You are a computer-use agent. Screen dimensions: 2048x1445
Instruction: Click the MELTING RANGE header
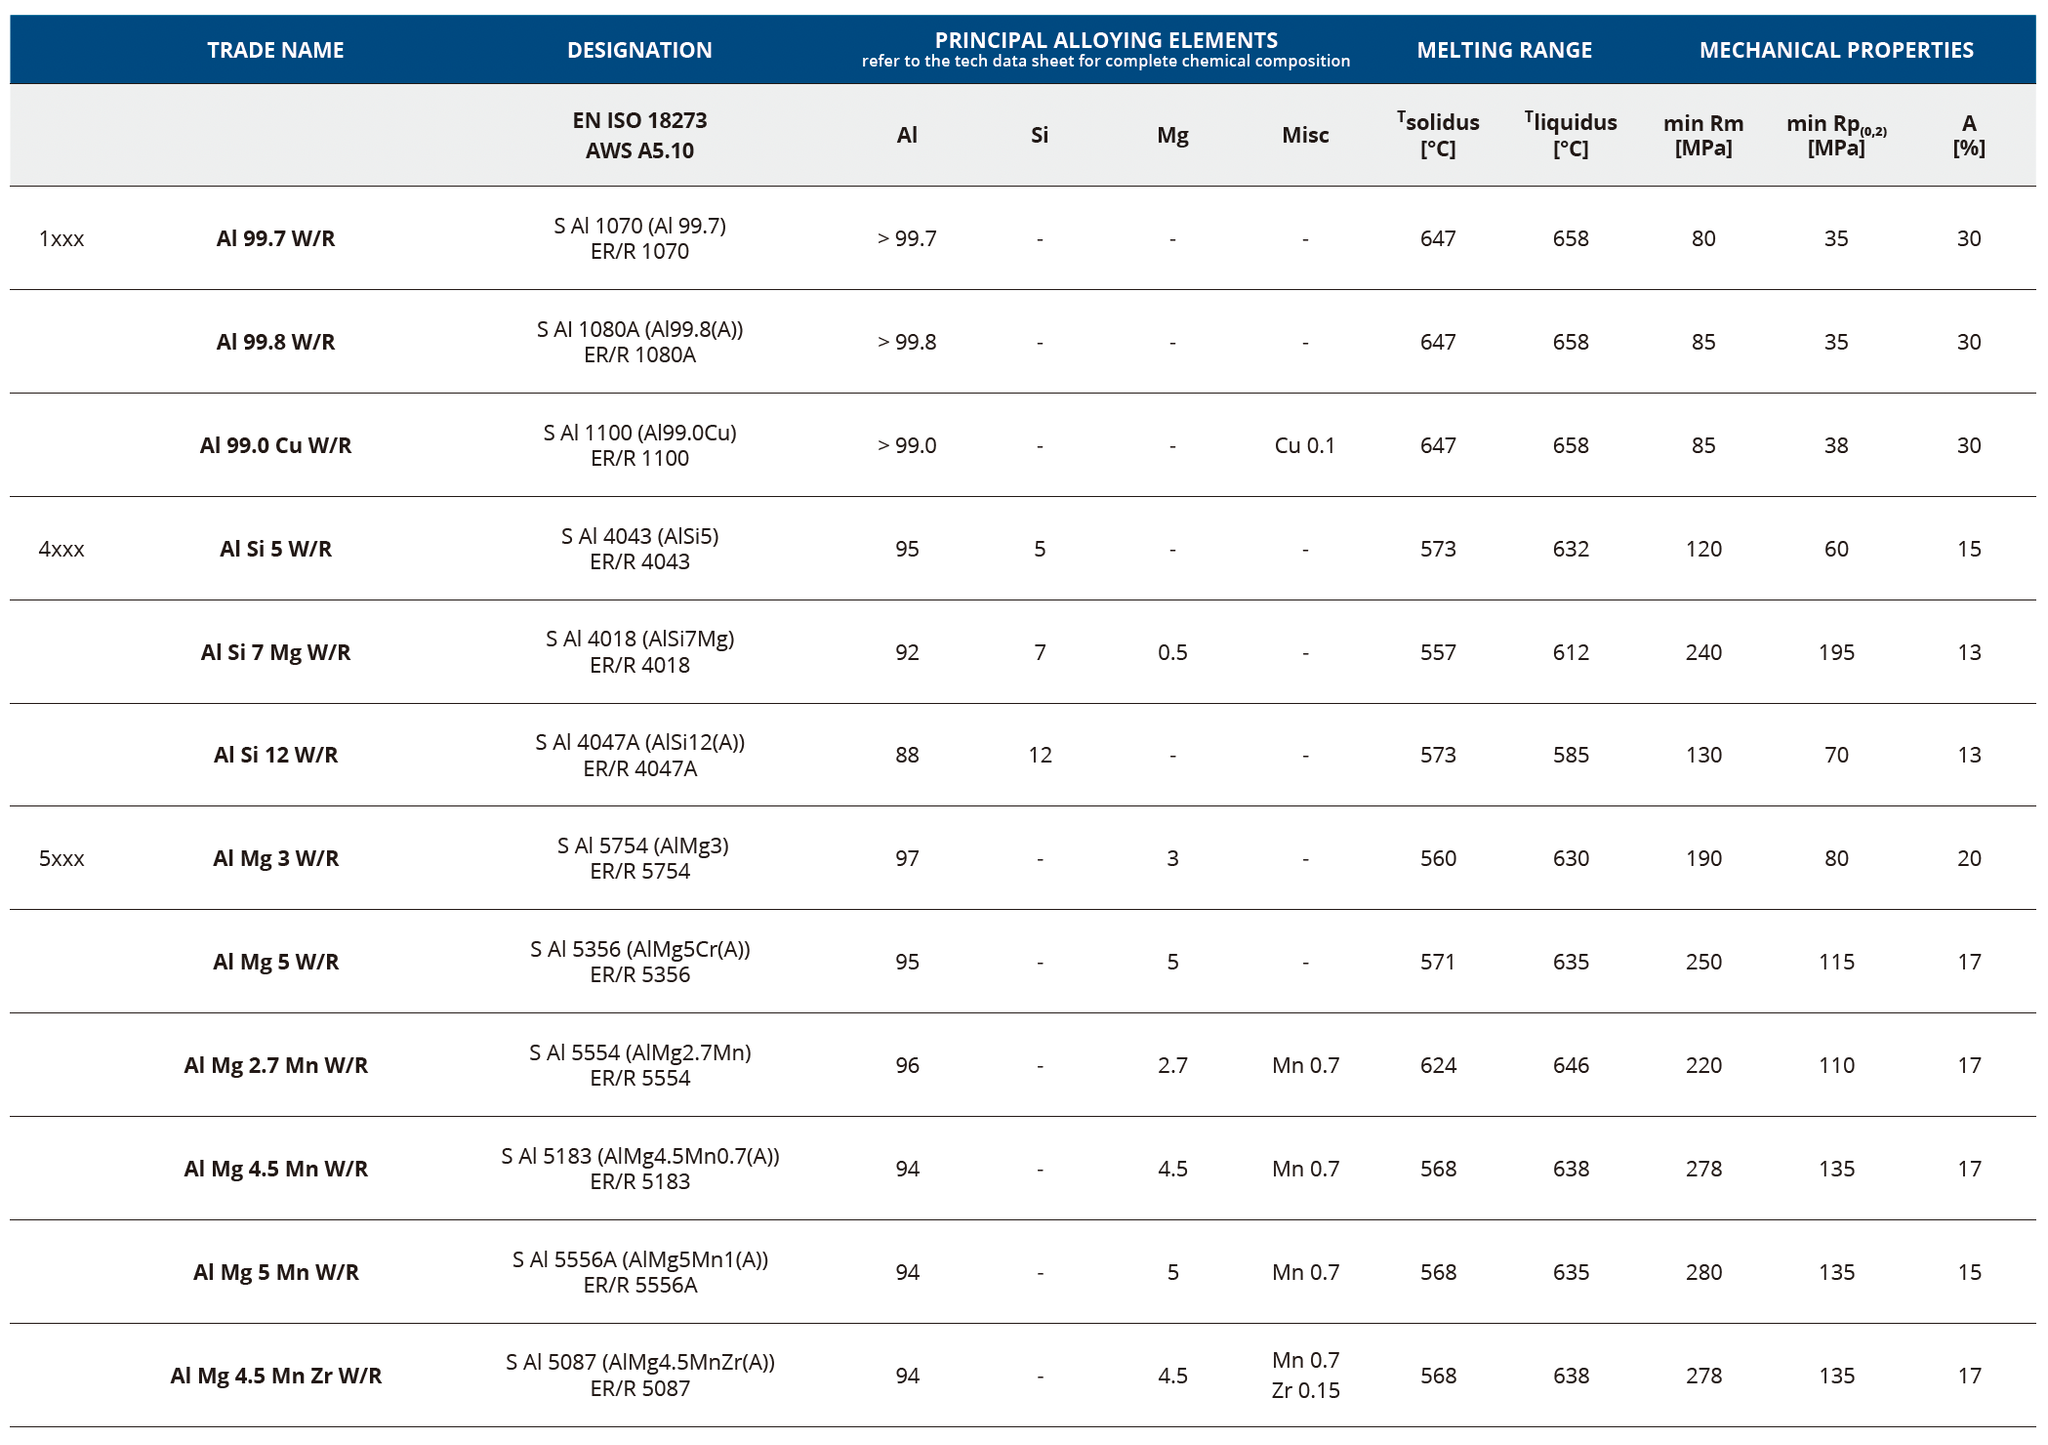pyautogui.click(x=1504, y=50)
